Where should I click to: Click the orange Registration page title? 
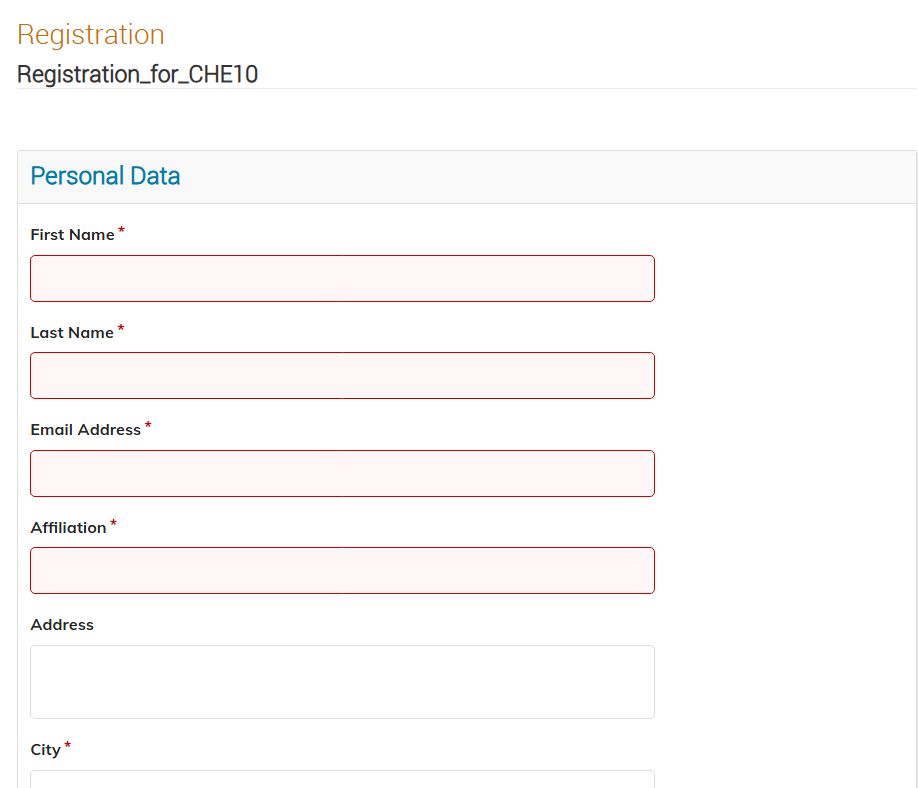click(91, 35)
